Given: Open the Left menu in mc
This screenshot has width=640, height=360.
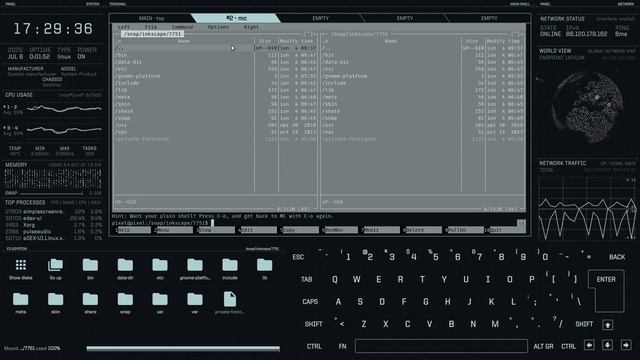Looking at the screenshot, I should click(124, 27).
